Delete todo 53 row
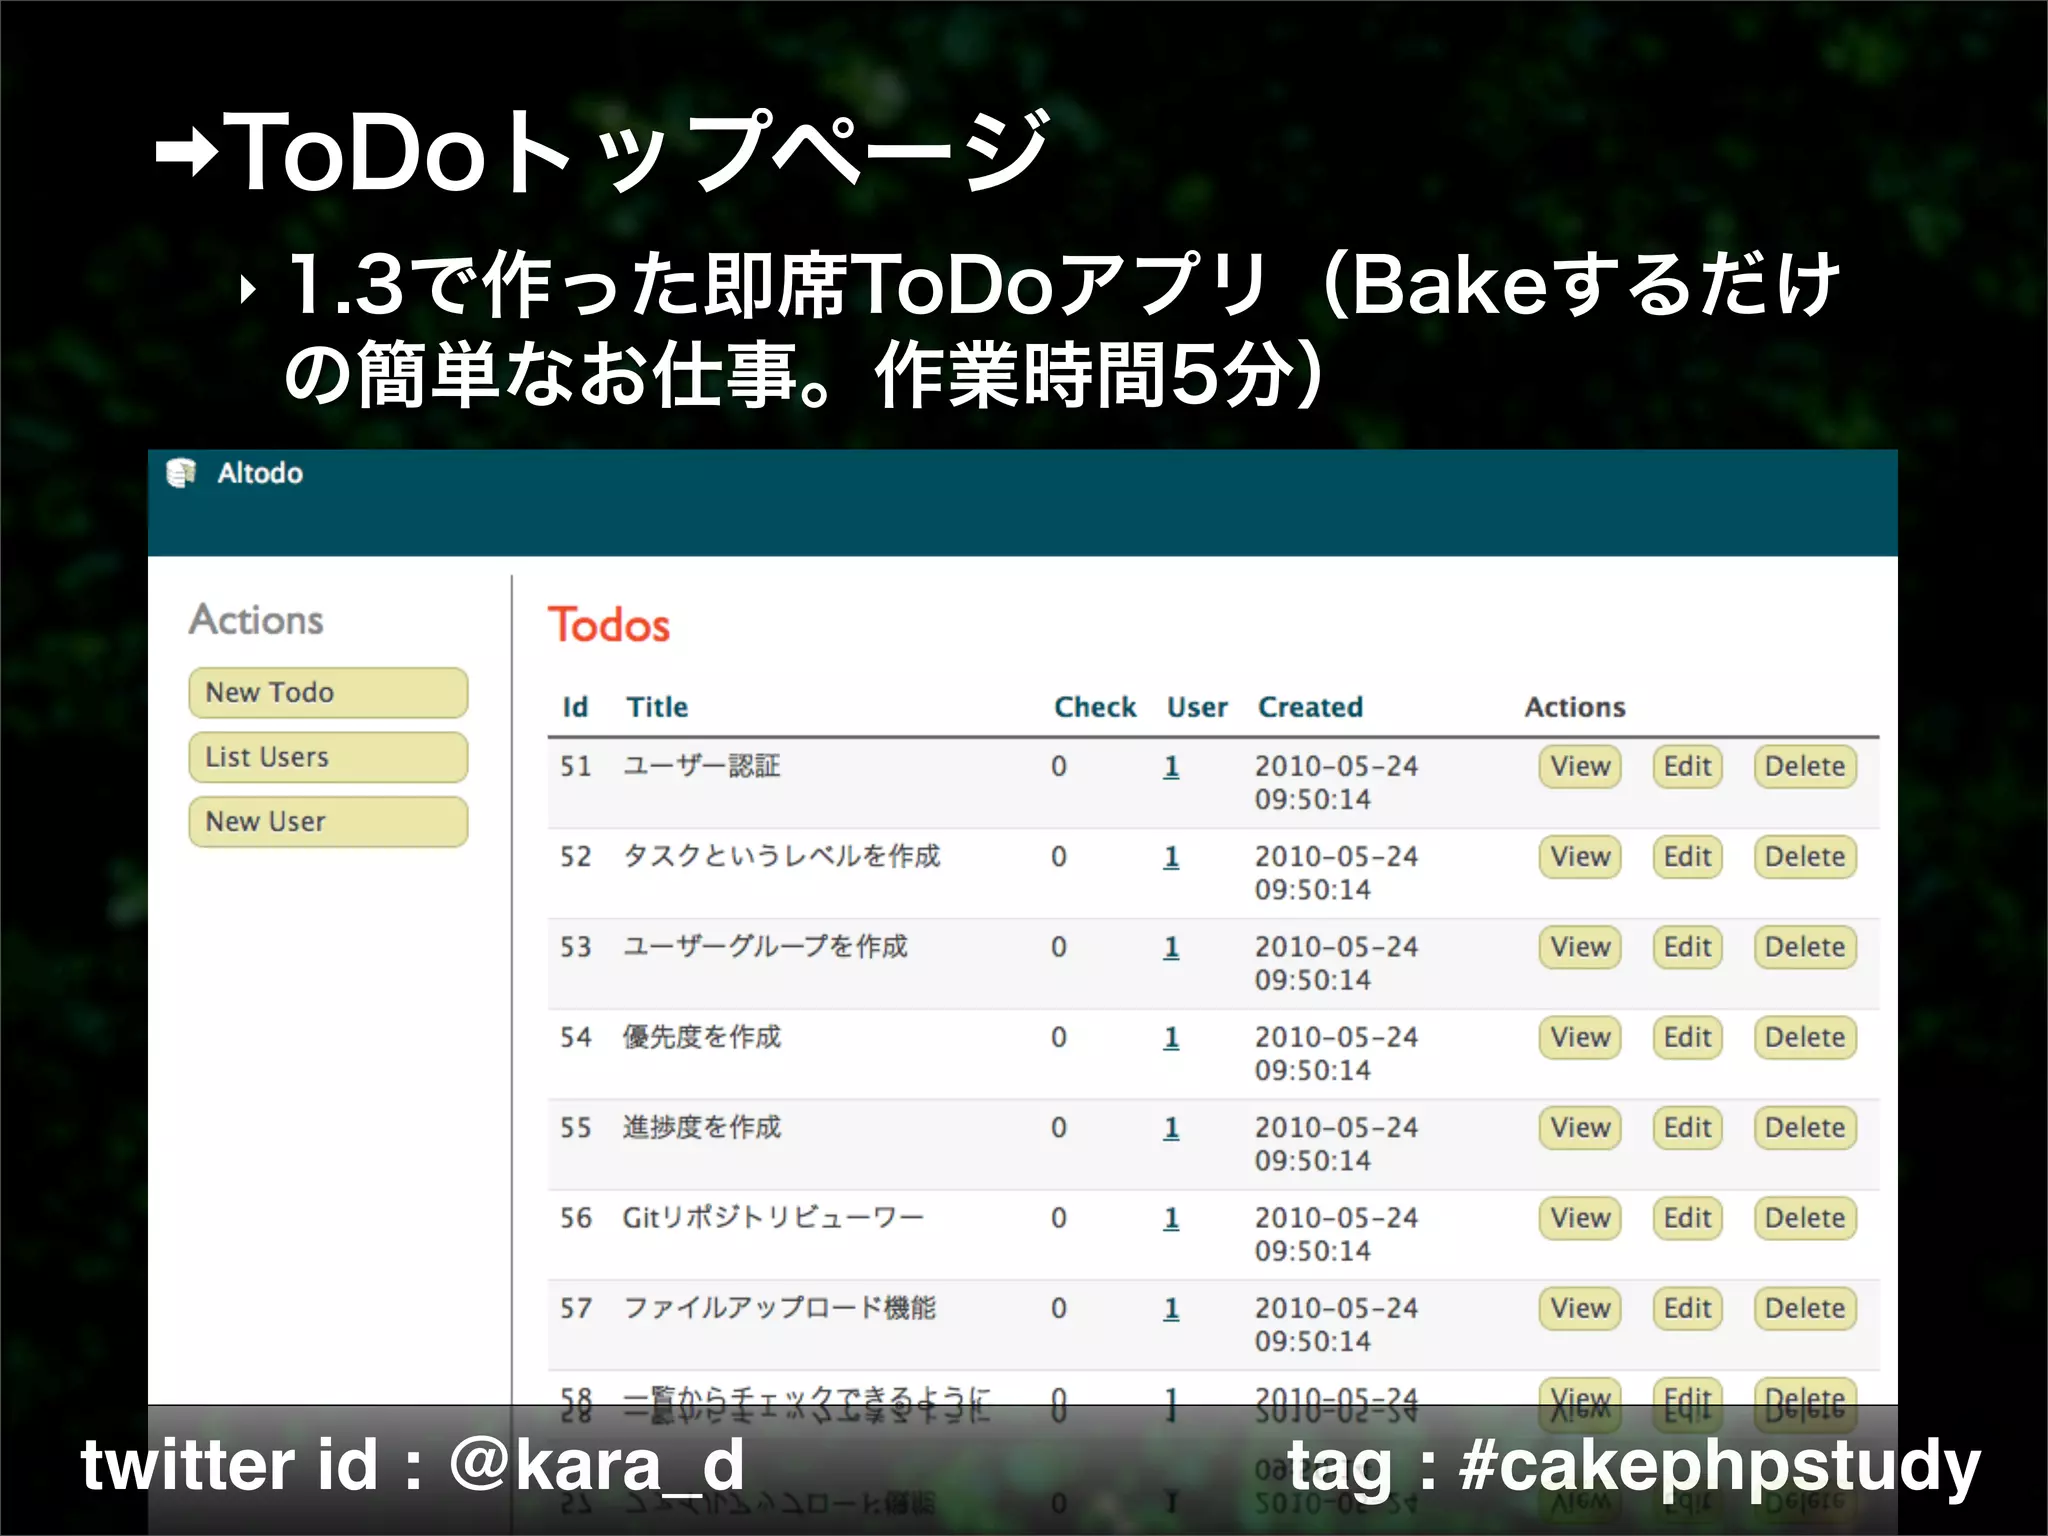Screen dimensions: 2048x1536 pos(1805,947)
